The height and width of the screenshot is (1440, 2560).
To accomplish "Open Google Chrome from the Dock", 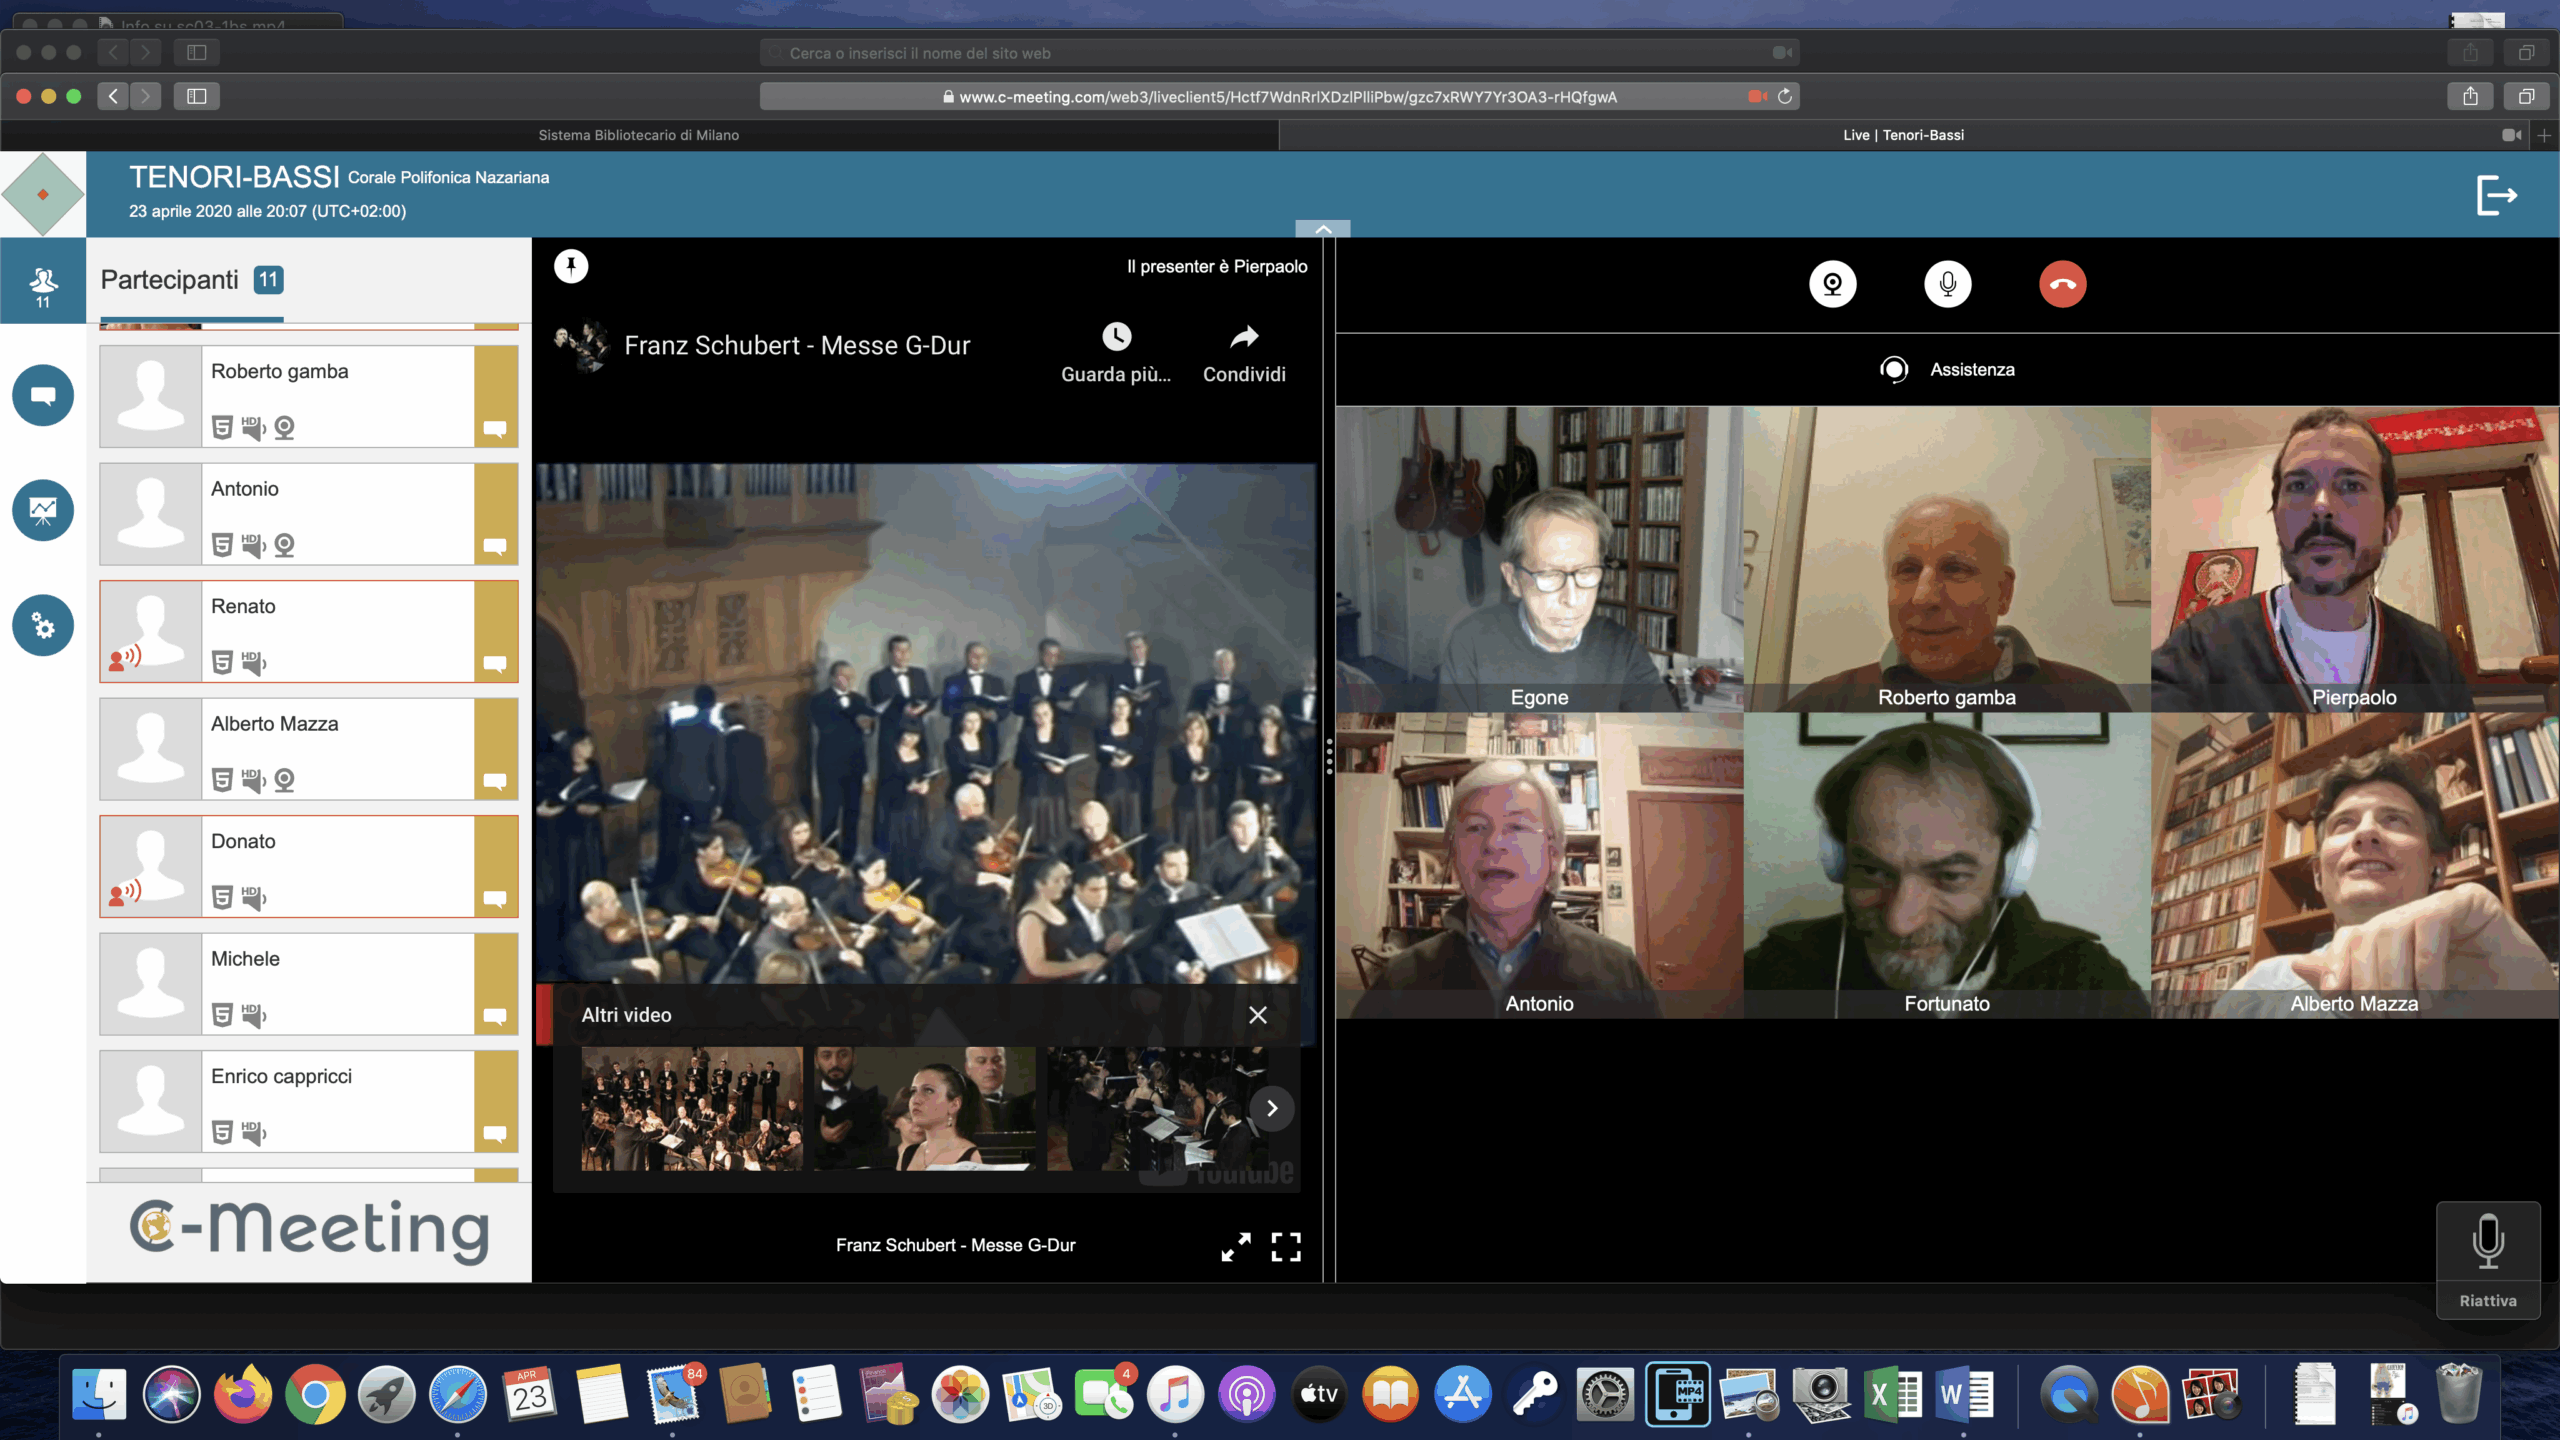I will click(x=315, y=1394).
